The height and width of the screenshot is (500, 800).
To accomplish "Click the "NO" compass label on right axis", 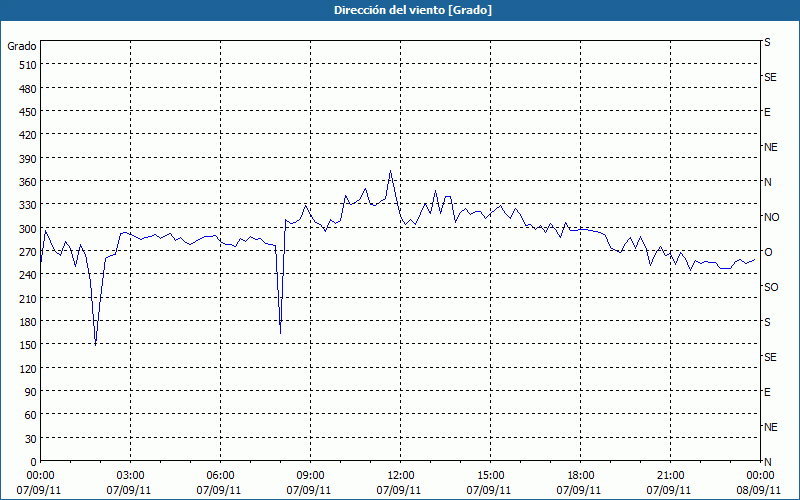I will point(771,217).
